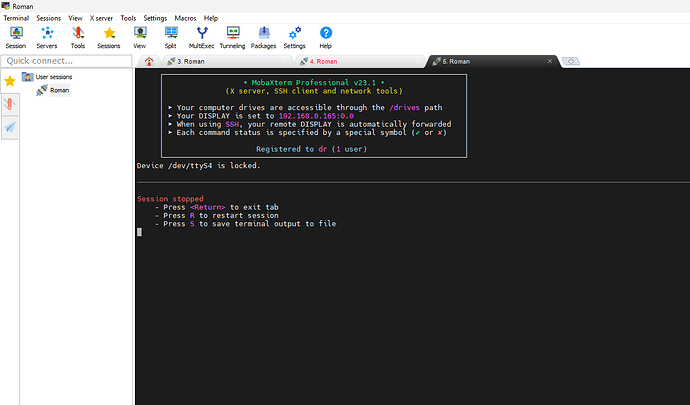Click 'Device /dev/ttyS4 is locked.' text

pyautogui.click(x=198, y=166)
